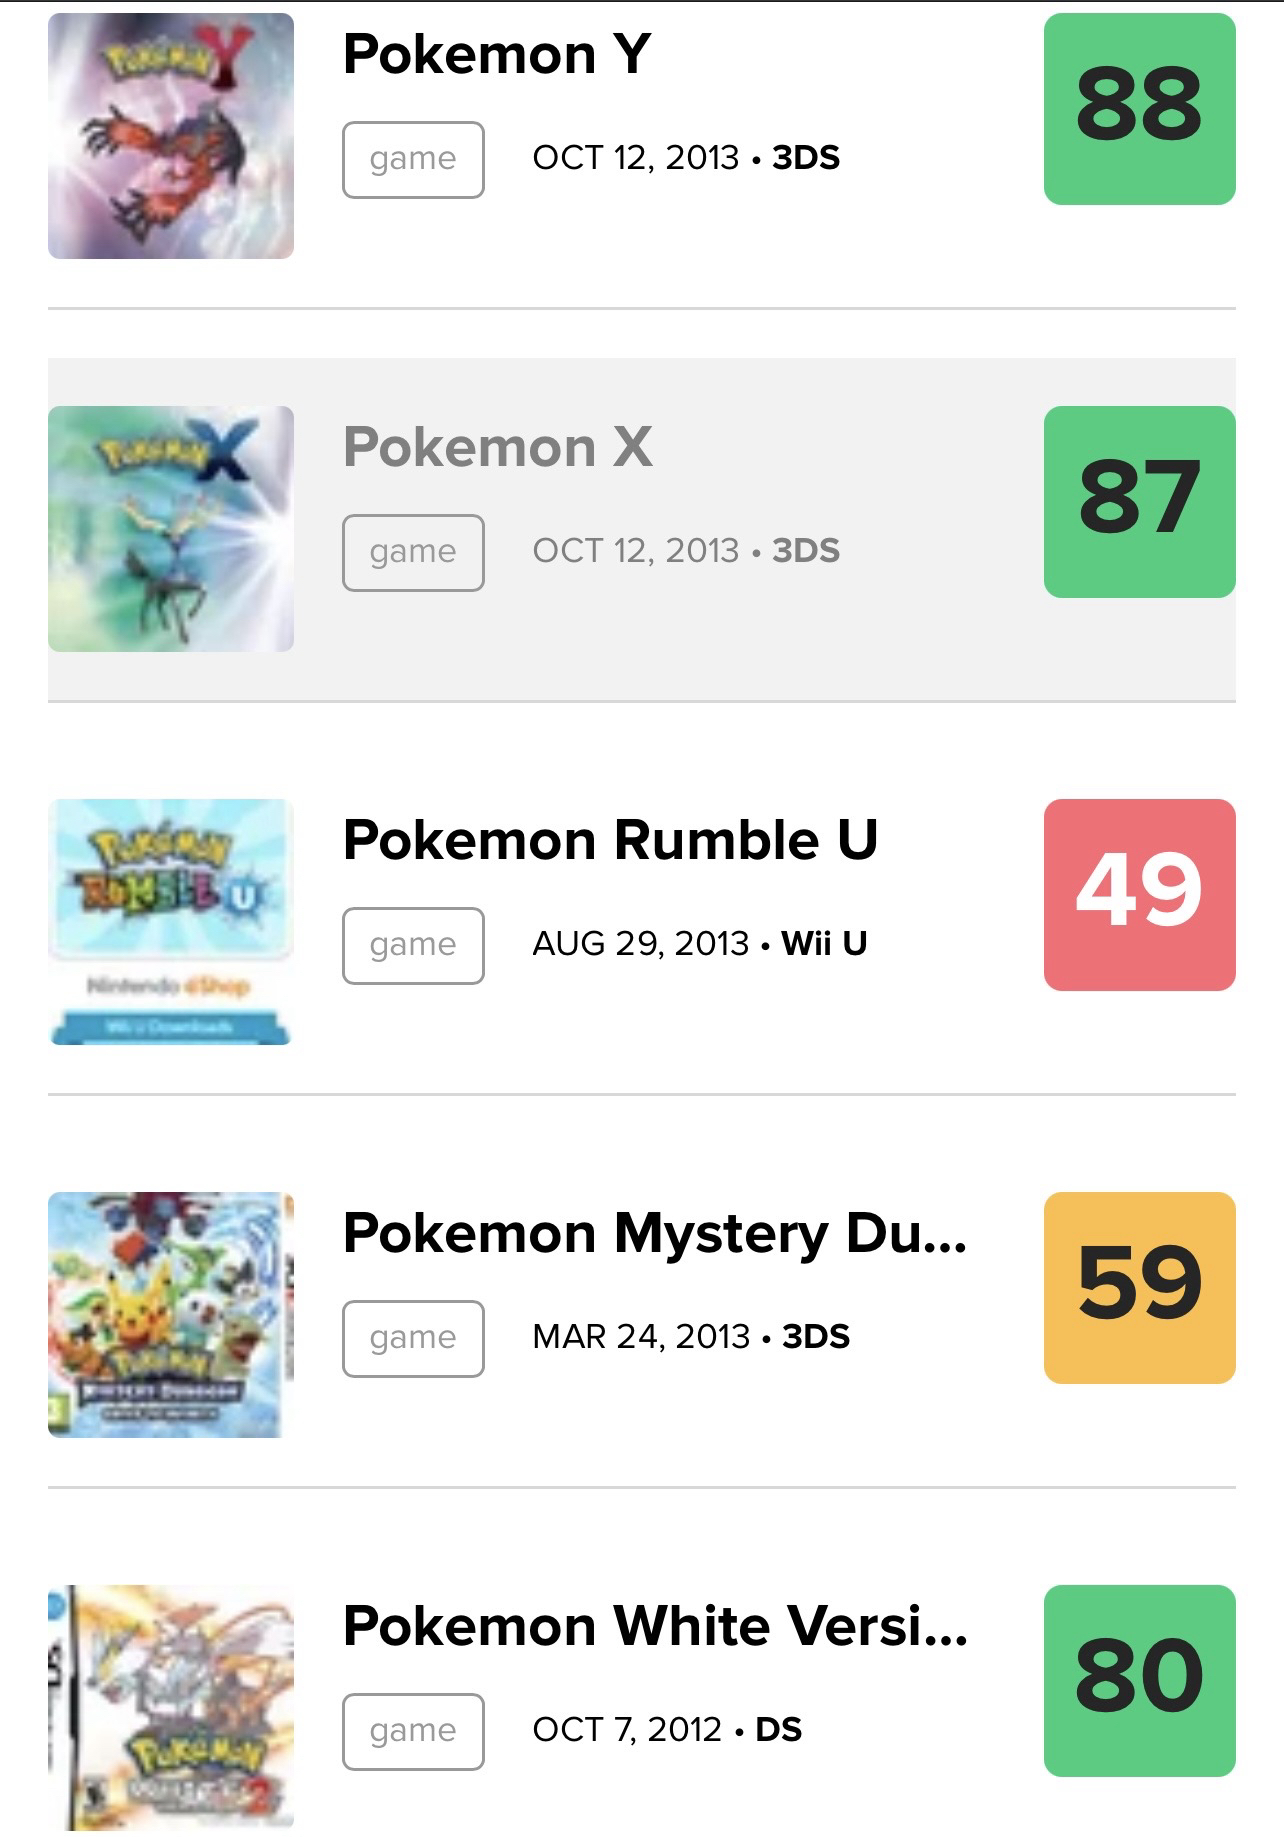The width and height of the screenshot is (1284, 1837).
Task: Click the game tag under Pokemon X
Action: 413,553
